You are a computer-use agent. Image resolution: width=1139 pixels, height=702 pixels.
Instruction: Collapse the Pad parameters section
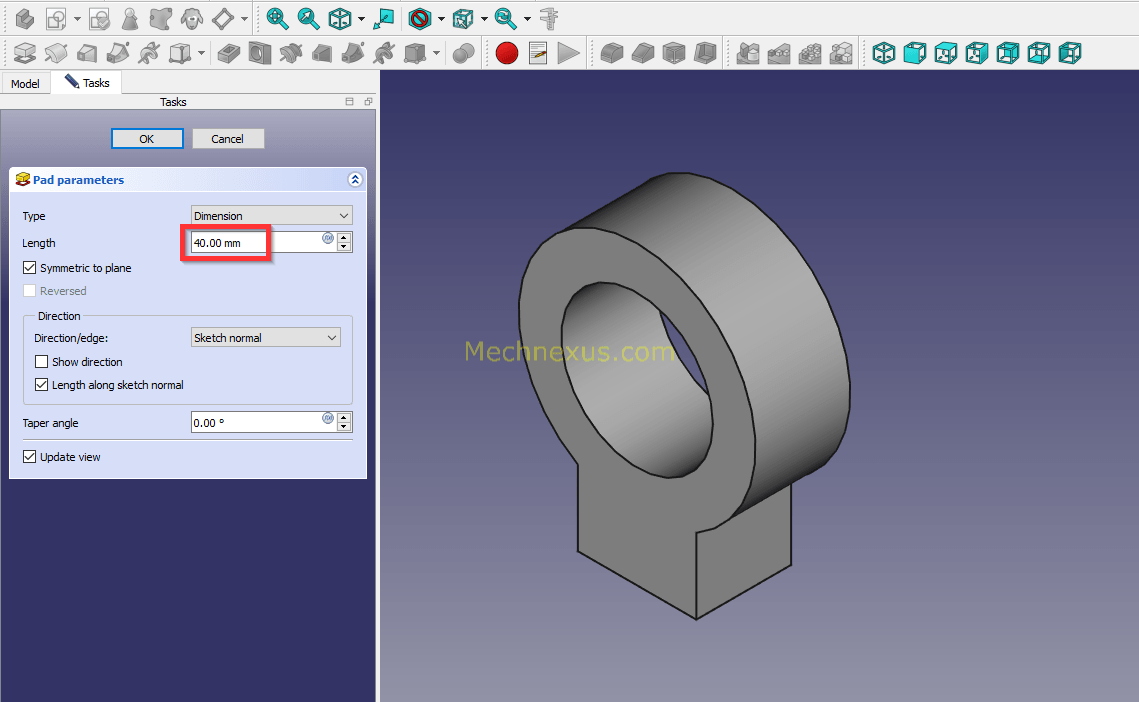pos(354,180)
